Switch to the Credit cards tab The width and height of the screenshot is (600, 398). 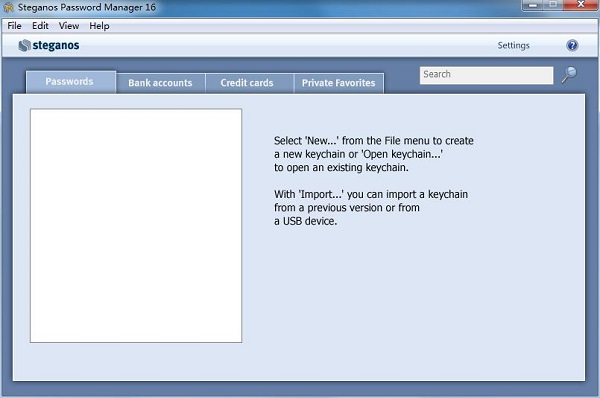[249, 83]
